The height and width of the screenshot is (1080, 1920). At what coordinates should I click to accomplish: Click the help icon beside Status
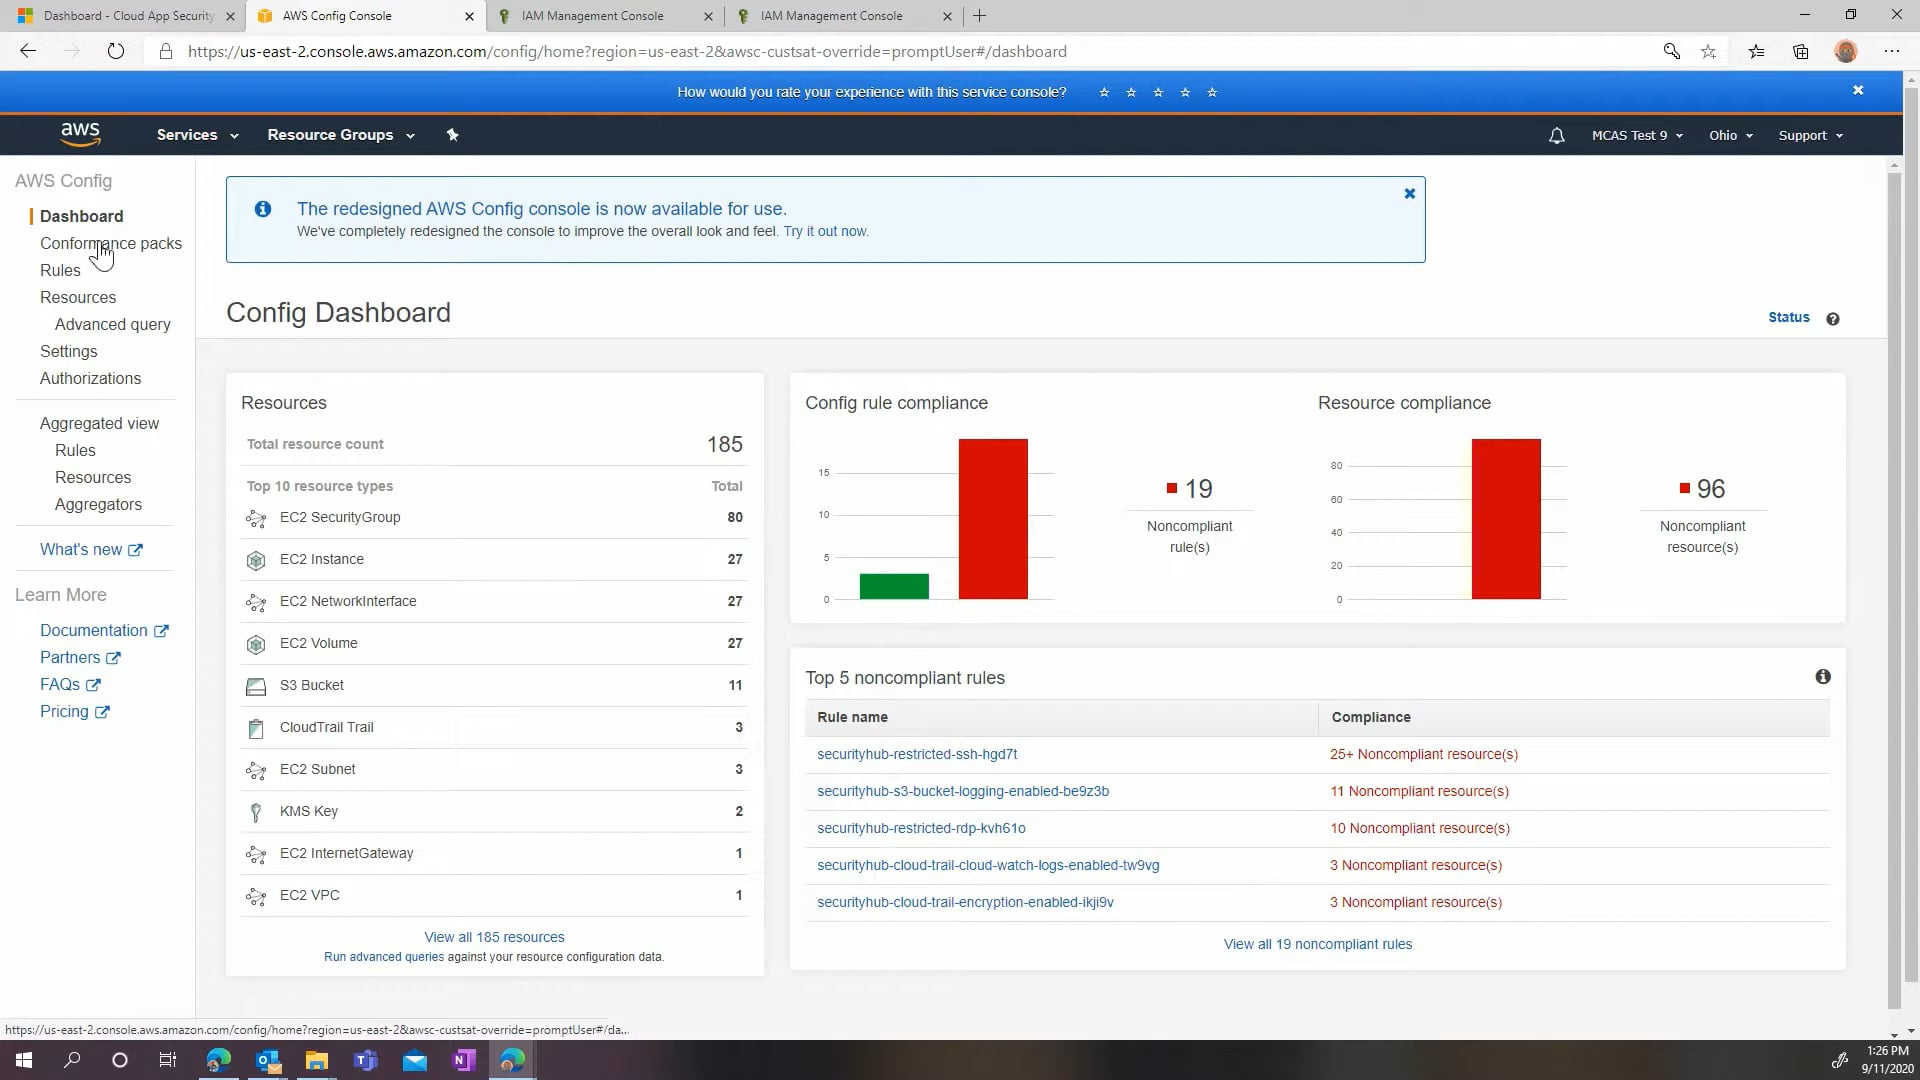(x=1832, y=319)
